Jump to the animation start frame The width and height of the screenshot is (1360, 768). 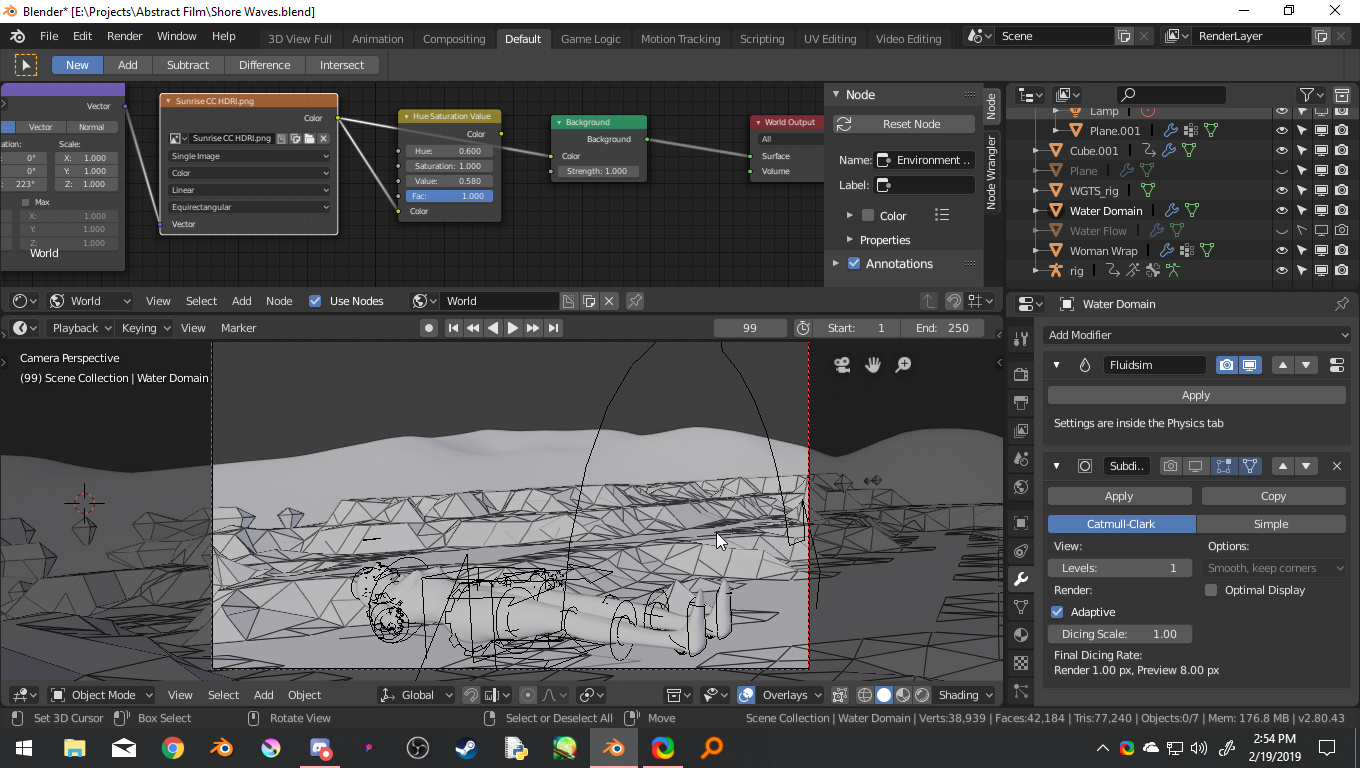(453, 328)
